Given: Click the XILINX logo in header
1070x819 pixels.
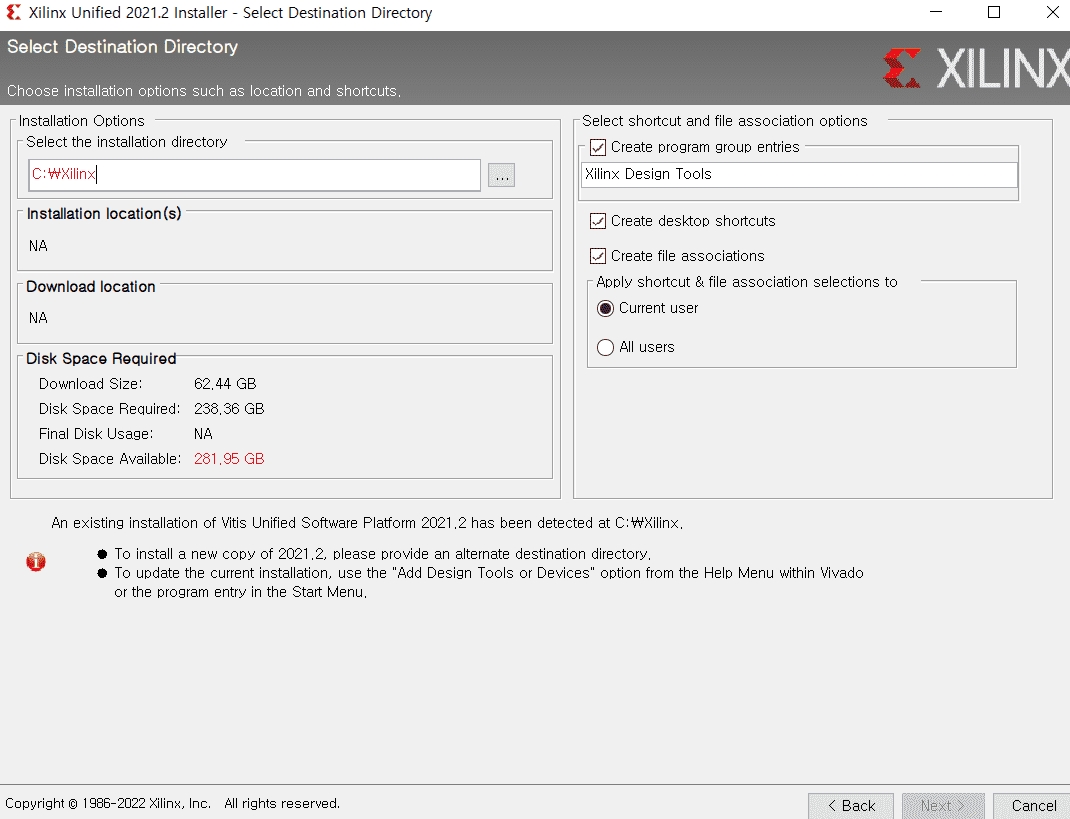Looking at the screenshot, I should pyautogui.click(x=976, y=68).
